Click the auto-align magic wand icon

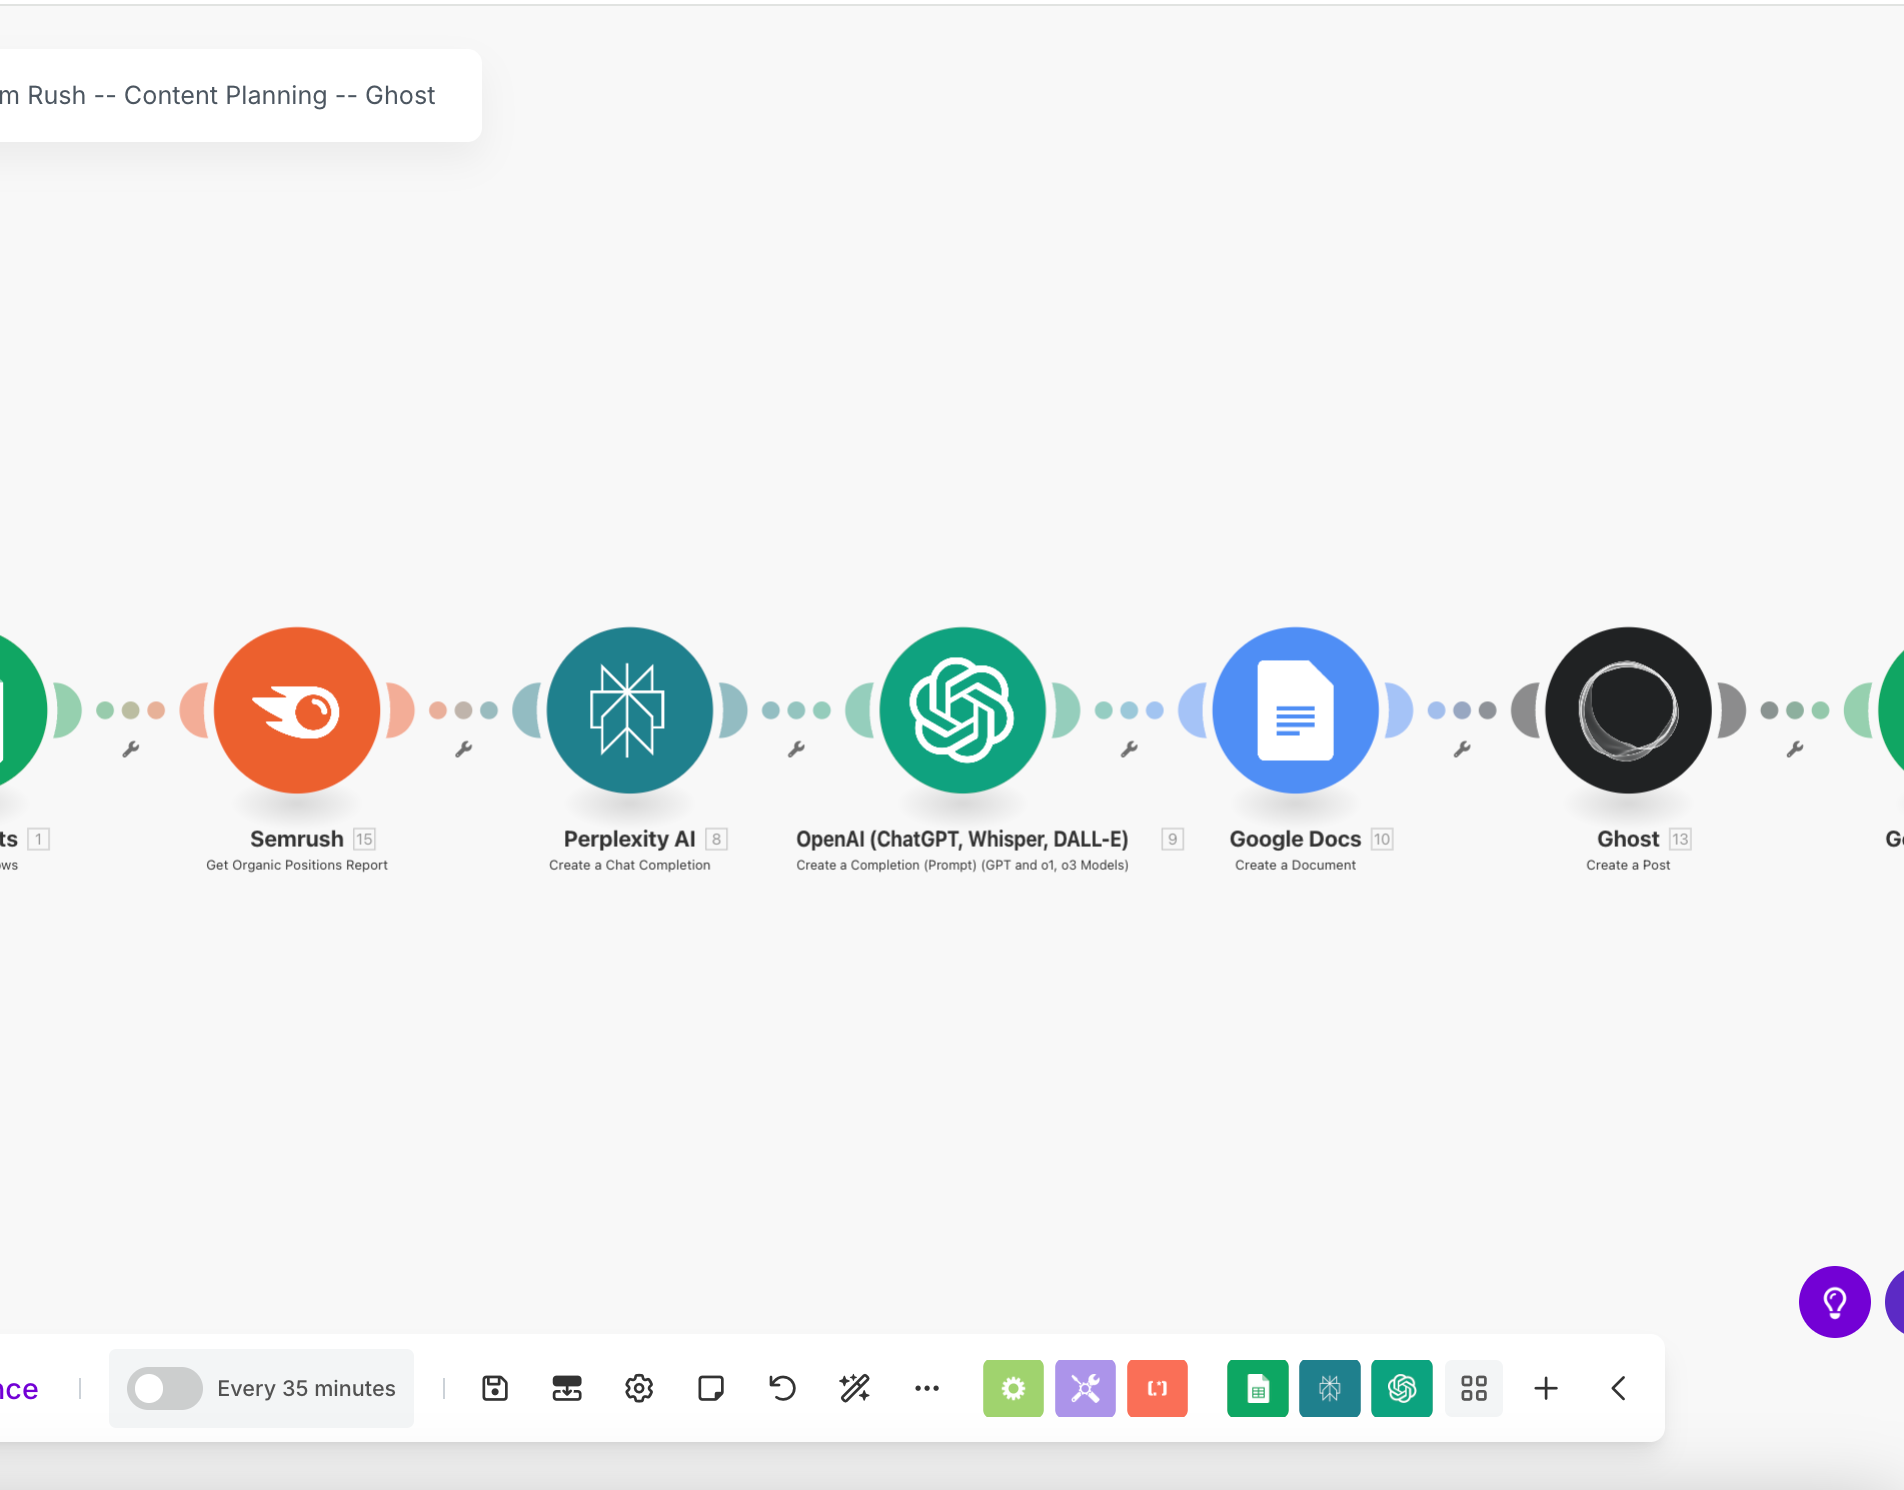pos(855,1388)
